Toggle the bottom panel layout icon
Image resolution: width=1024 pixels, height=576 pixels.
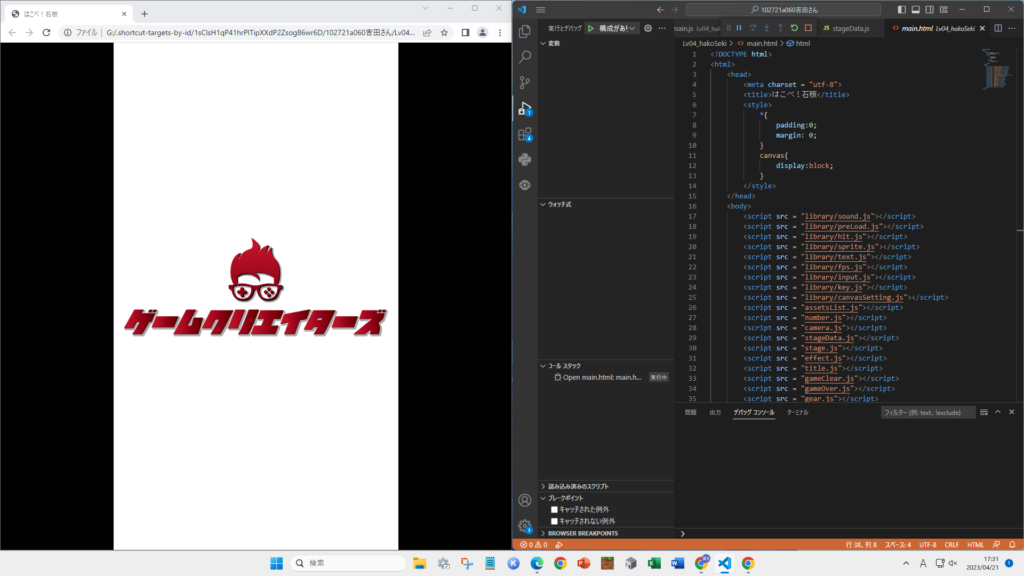point(916,10)
